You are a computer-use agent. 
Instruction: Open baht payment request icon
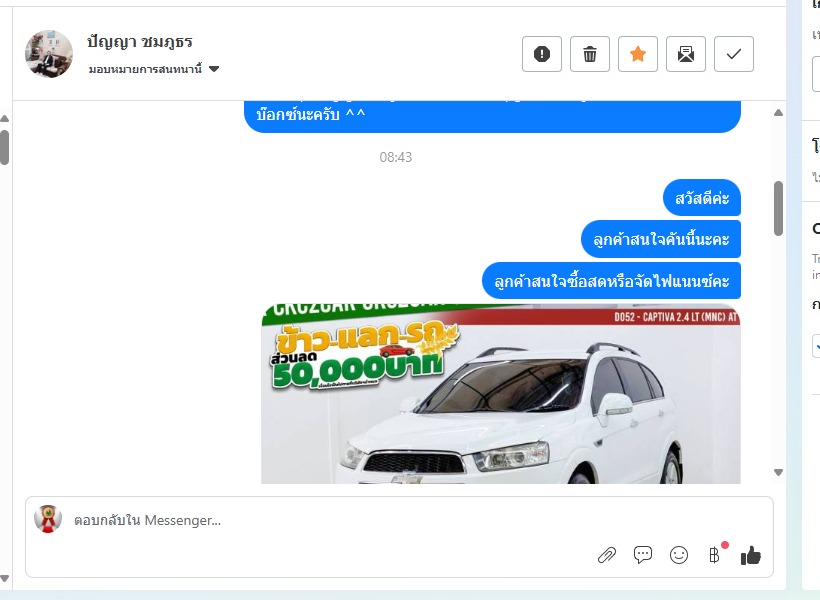715,554
